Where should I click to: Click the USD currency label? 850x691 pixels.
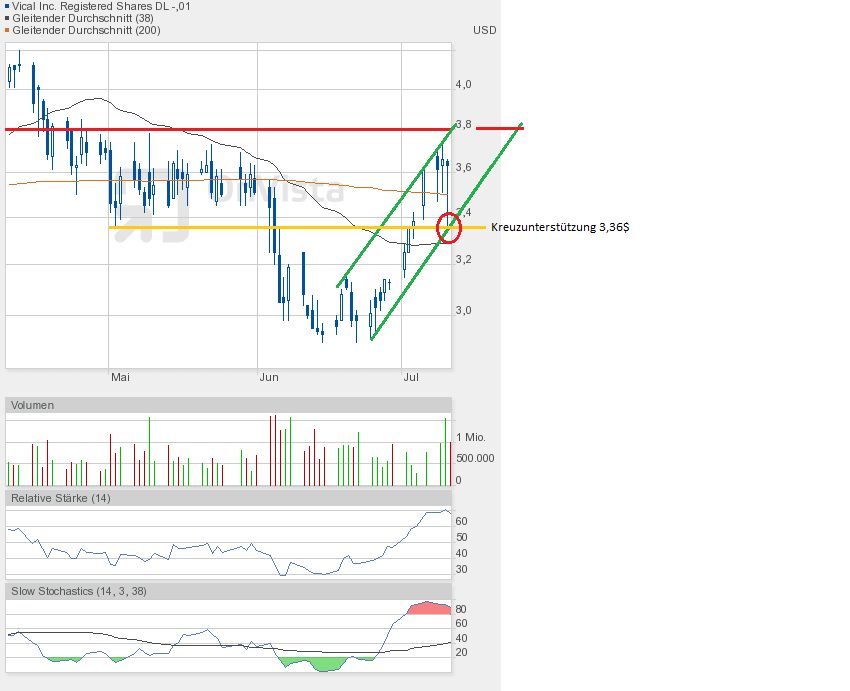[484, 30]
